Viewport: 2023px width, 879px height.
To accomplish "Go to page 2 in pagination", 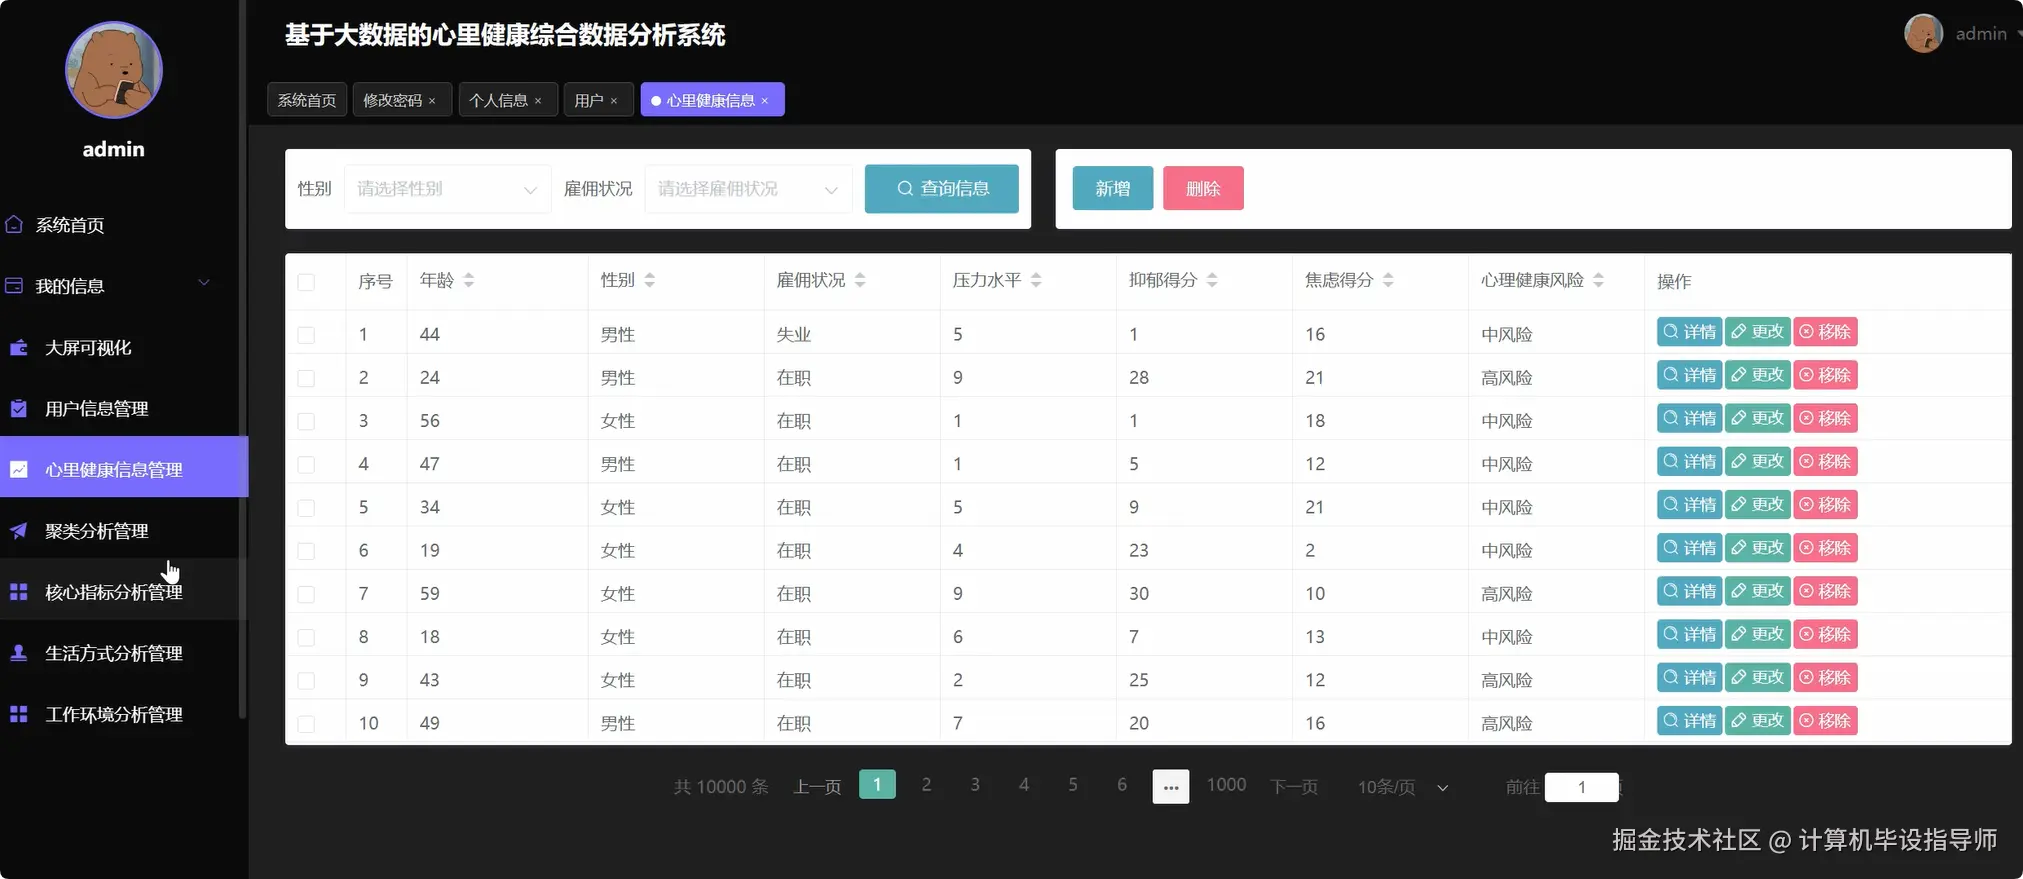I will 926,785.
